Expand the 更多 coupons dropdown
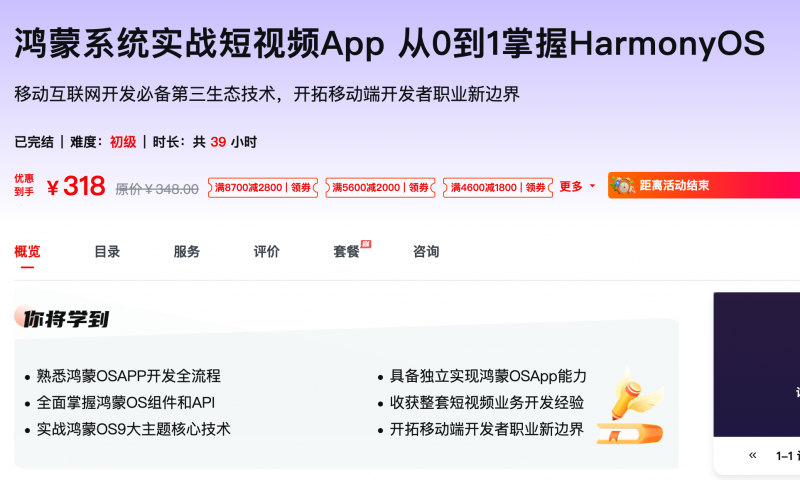Viewport: 800px width, 480px height. (x=577, y=186)
